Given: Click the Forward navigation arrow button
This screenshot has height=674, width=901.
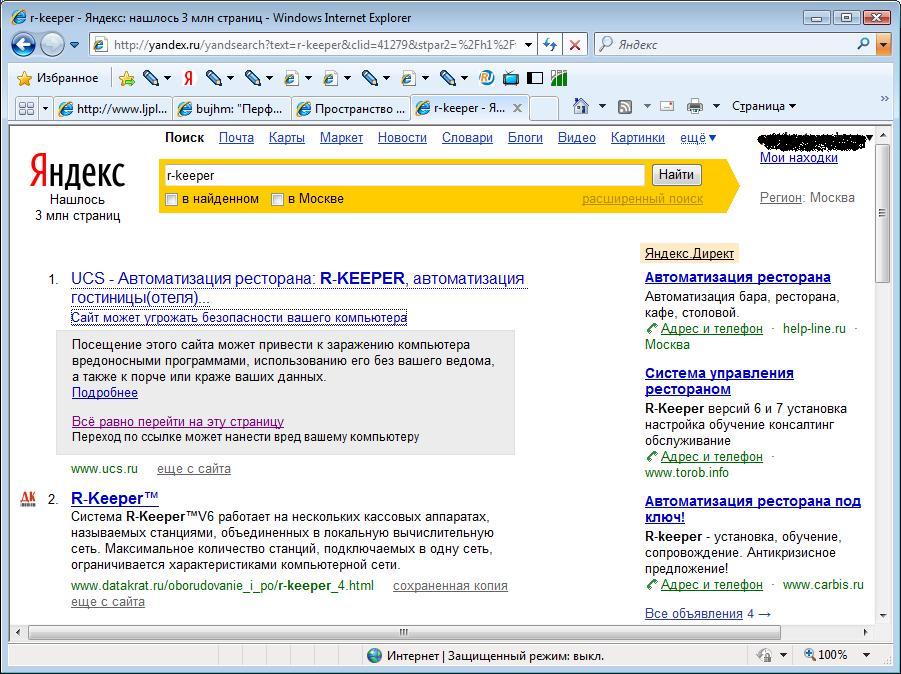Looking at the screenshot, I should point(52,44).
